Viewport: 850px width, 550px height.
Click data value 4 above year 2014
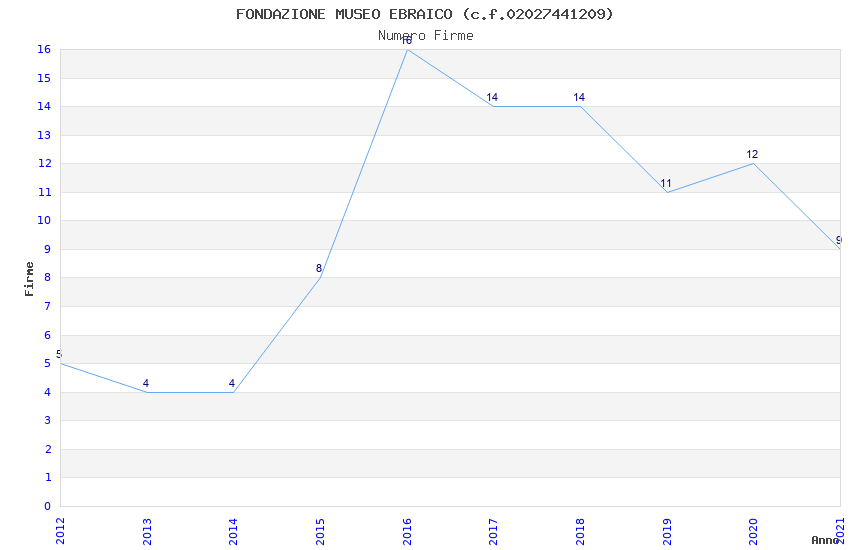(x=232, y=383)
